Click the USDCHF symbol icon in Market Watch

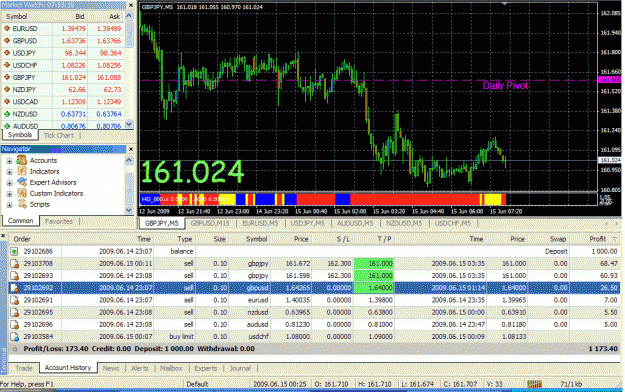pyautogui.click(x=7, y=65)
